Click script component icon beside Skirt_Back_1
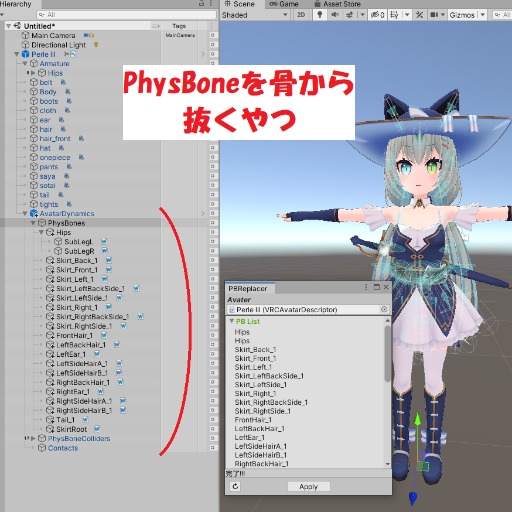The height and width of the screenshot is (512, 512). coord(109,260)
